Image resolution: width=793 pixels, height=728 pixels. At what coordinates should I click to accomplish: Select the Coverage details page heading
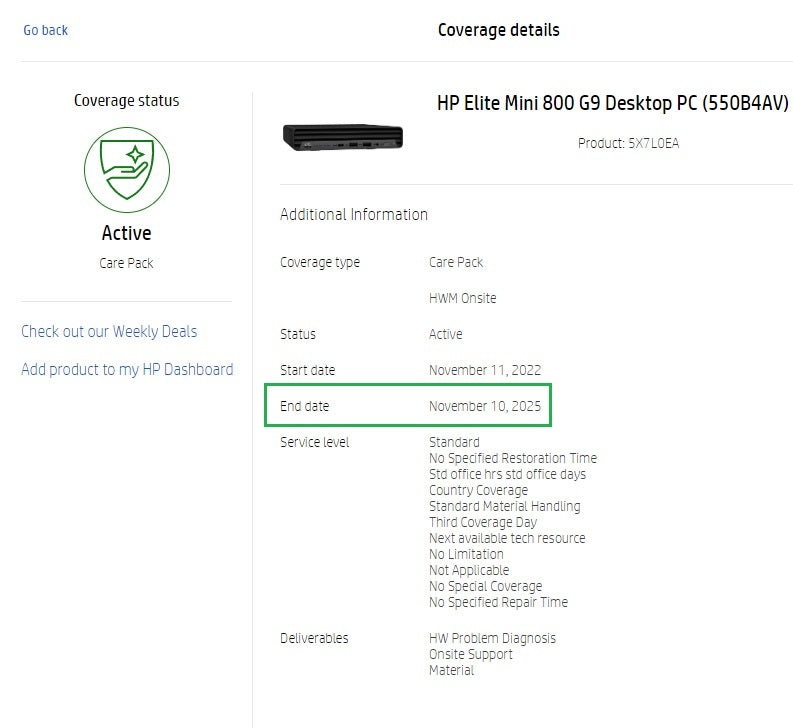(499, 30)
